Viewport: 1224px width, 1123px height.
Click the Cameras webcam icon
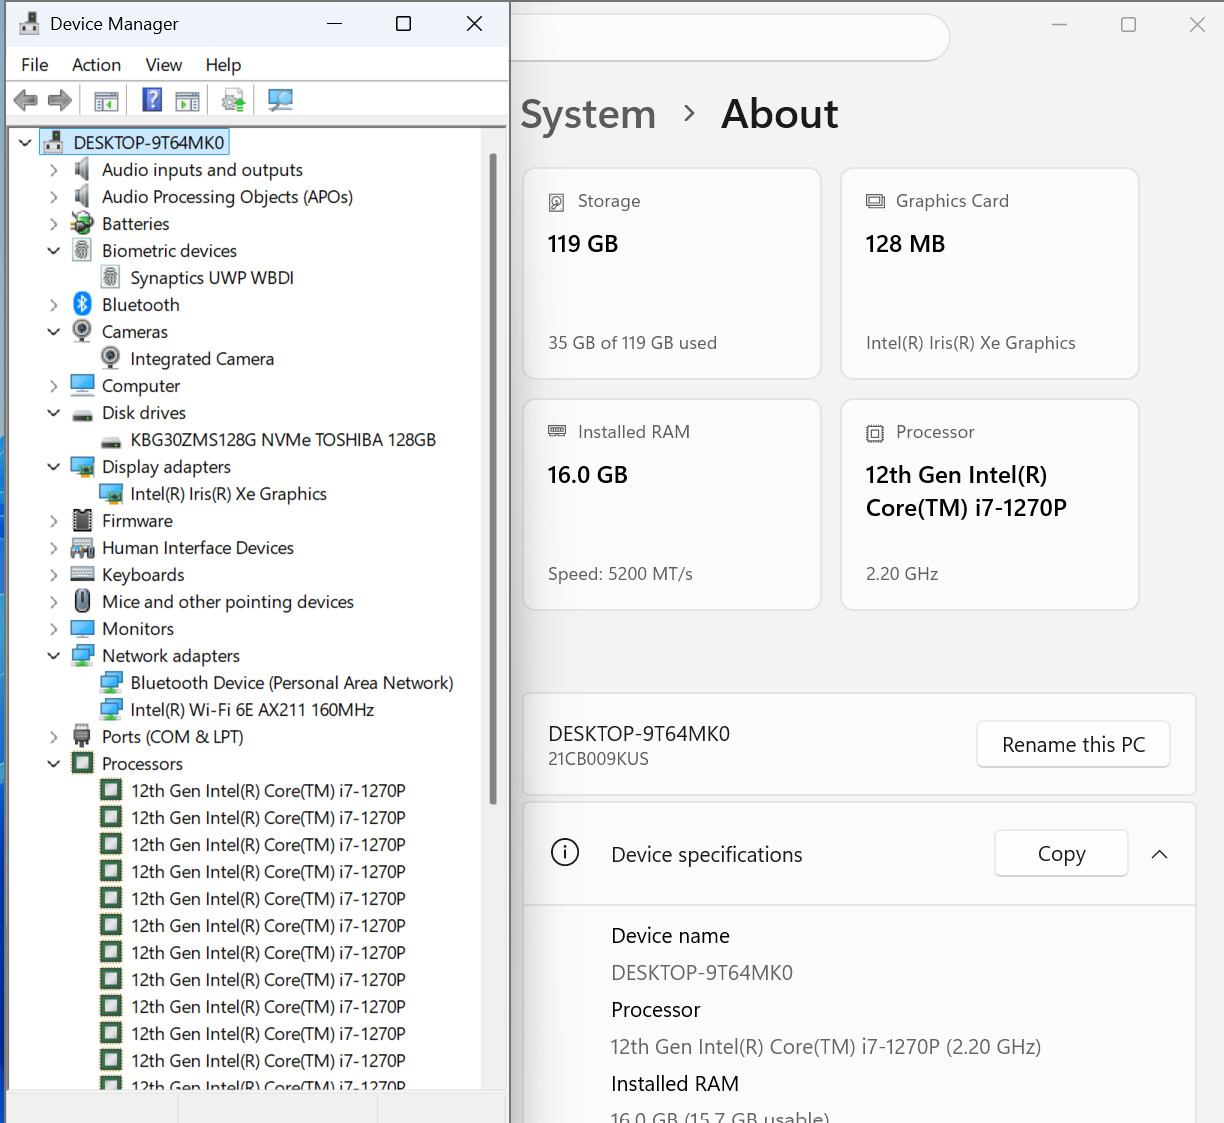(x=82, y=332)
